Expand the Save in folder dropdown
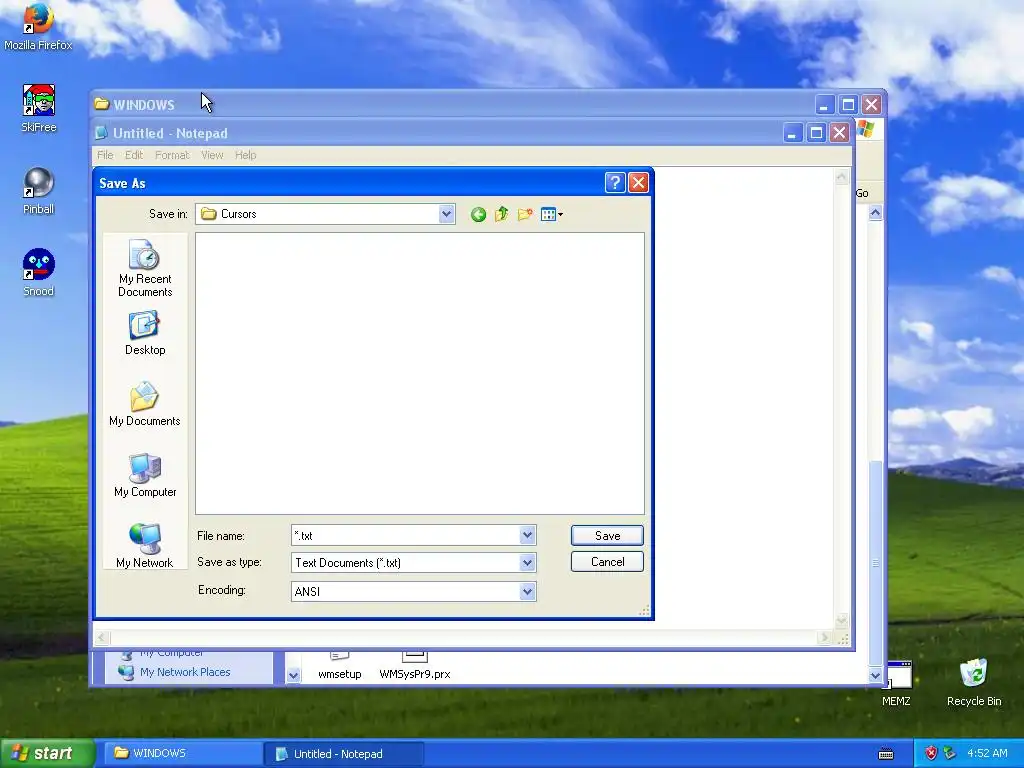The image size is (1024, 768). pos(447,214)
